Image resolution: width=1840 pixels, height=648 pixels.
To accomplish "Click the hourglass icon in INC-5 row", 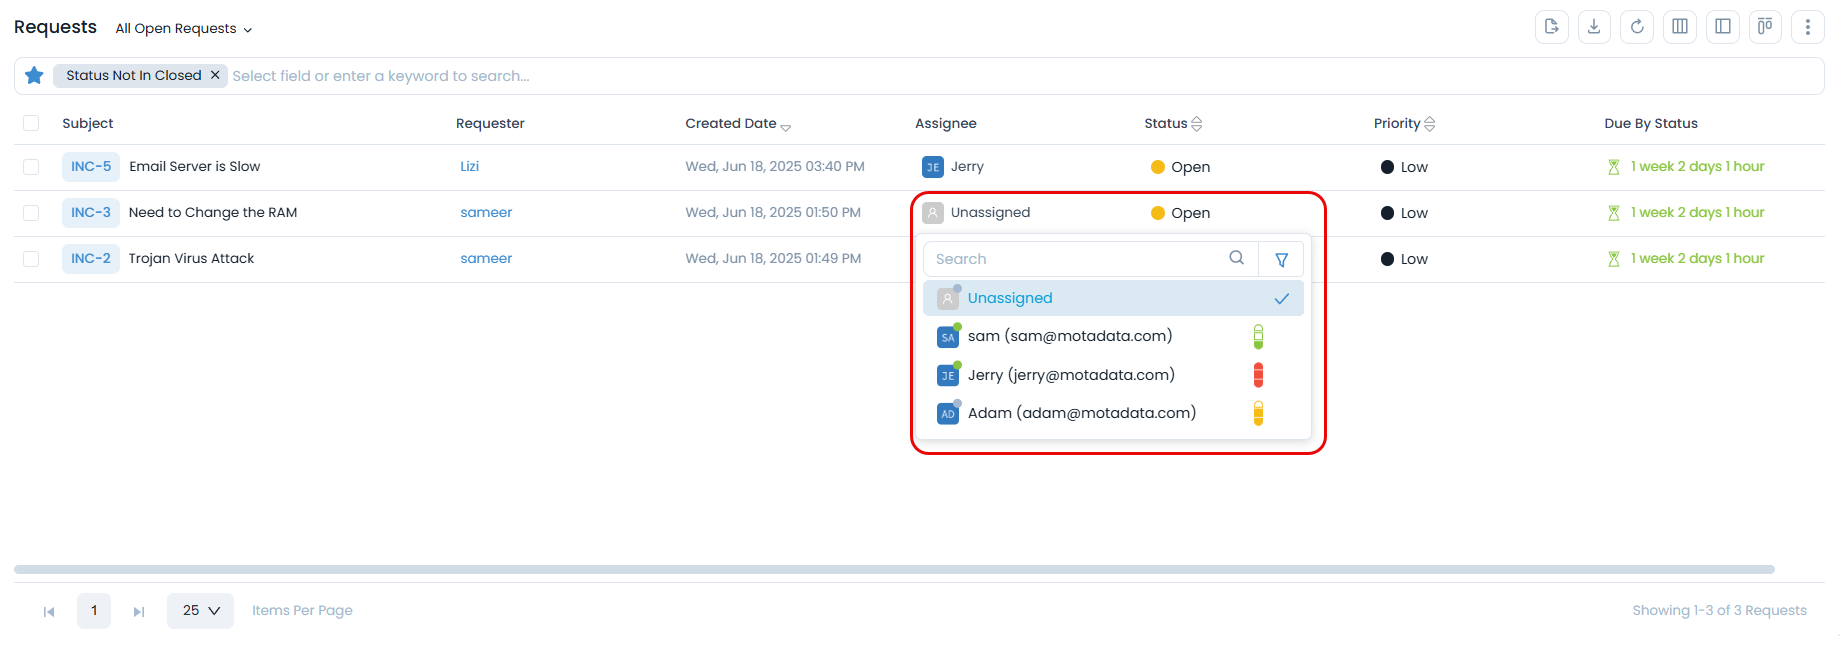I will pos(1613,167).
